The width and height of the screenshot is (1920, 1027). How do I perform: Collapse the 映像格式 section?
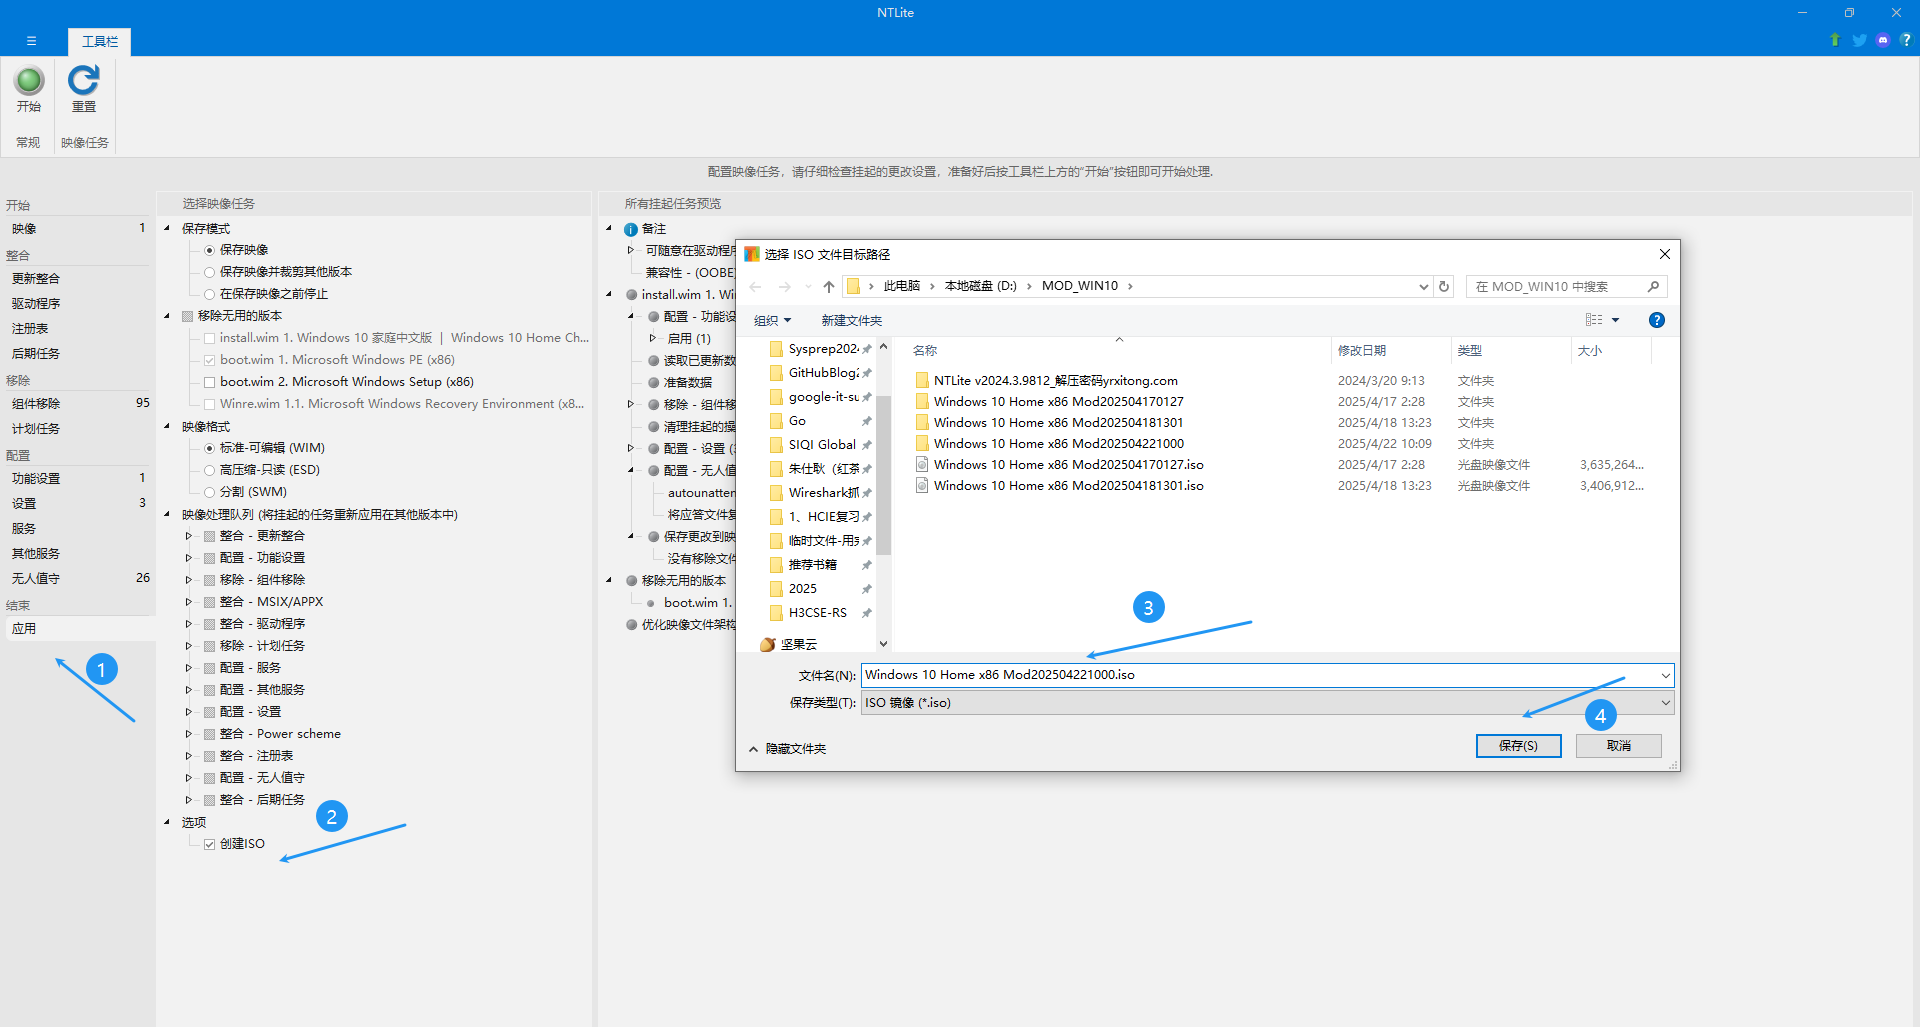167,426
